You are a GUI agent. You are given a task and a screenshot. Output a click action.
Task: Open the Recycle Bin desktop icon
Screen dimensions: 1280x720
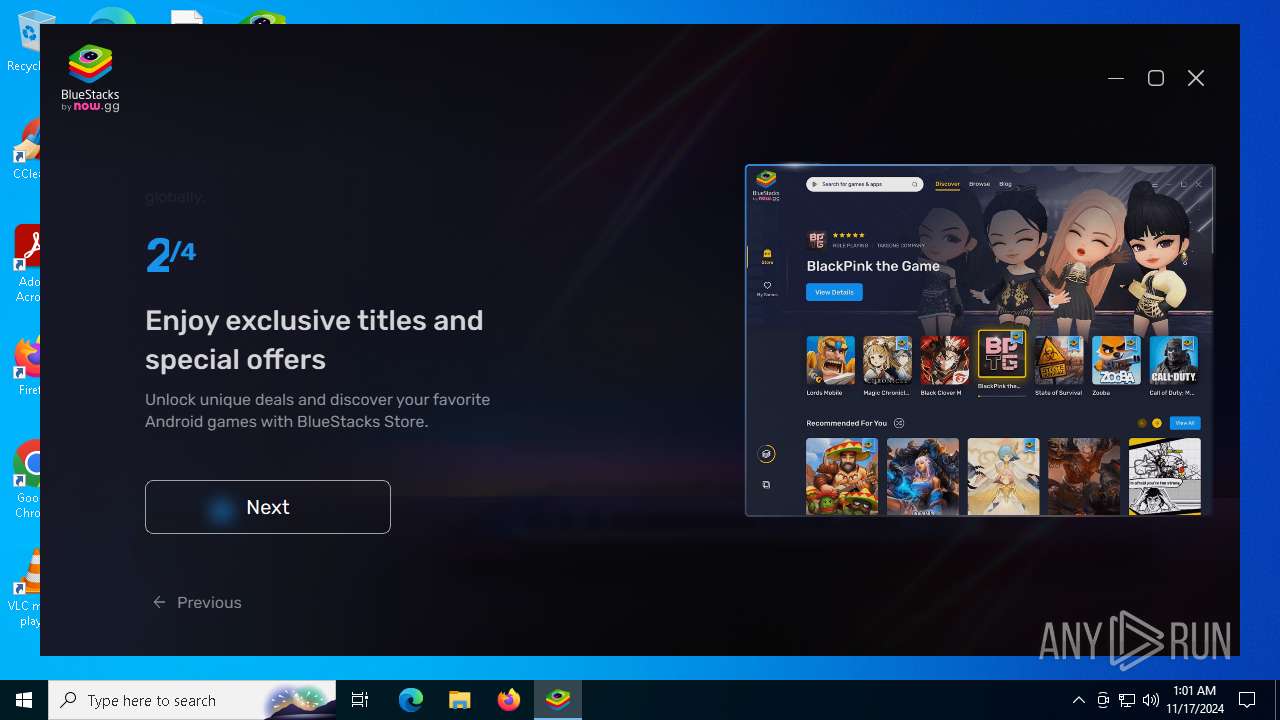coord(22,42)
